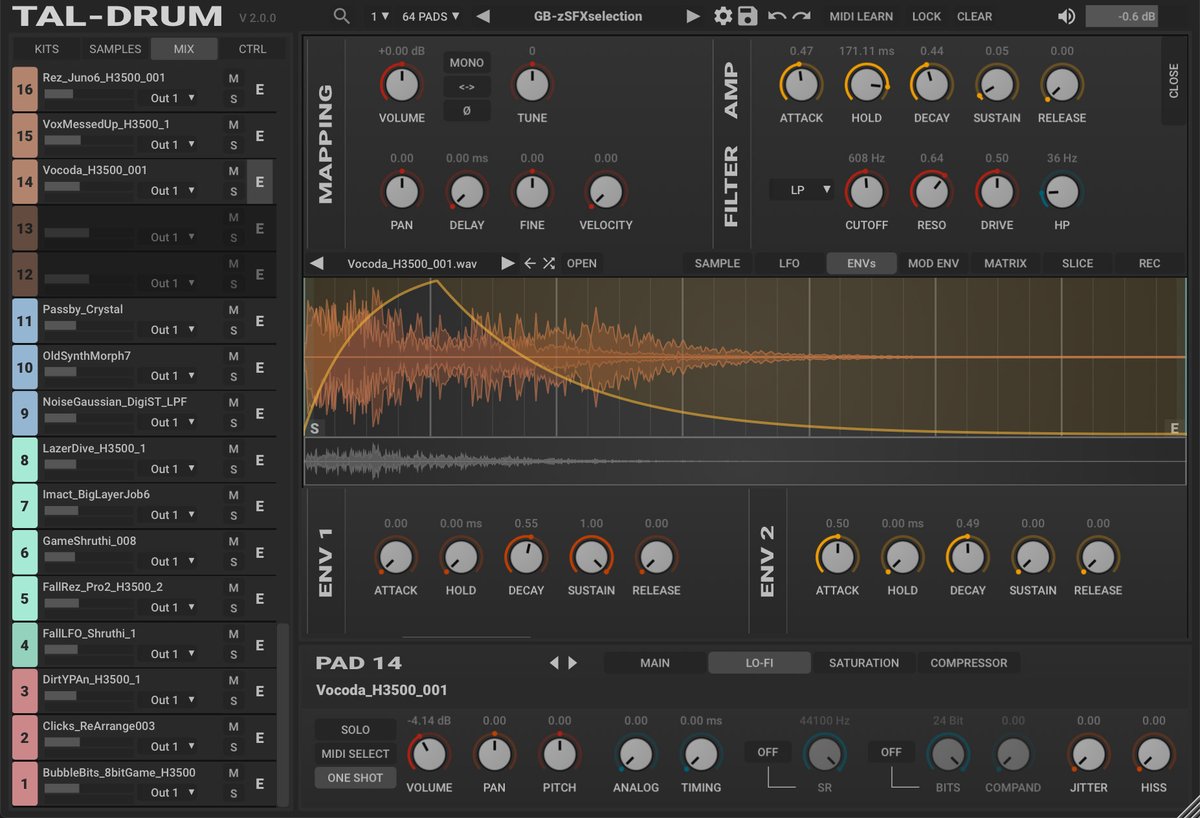The height and width of the screenshot is (818, 1200).
Task: Open edit E for Rez_Juno6_H3500_001 pad
Action: (259, 89)
